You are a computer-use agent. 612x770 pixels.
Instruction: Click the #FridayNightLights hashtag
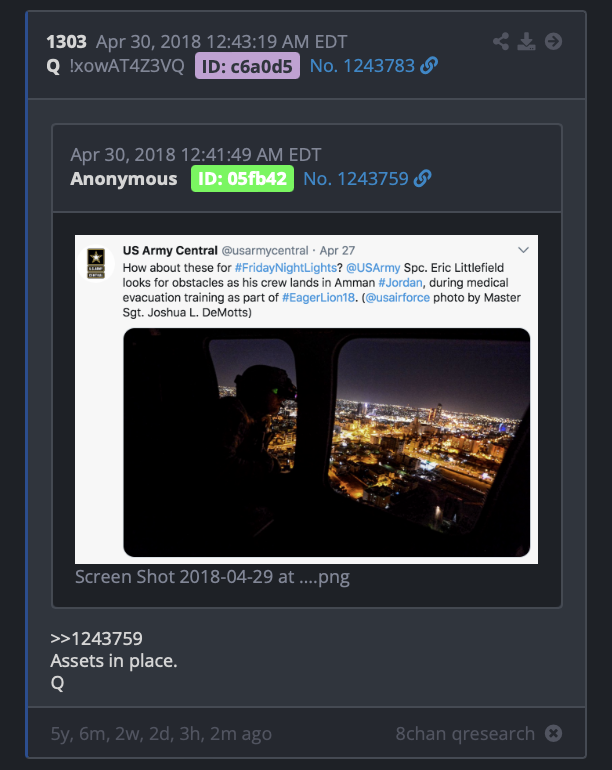pos(285,268)
